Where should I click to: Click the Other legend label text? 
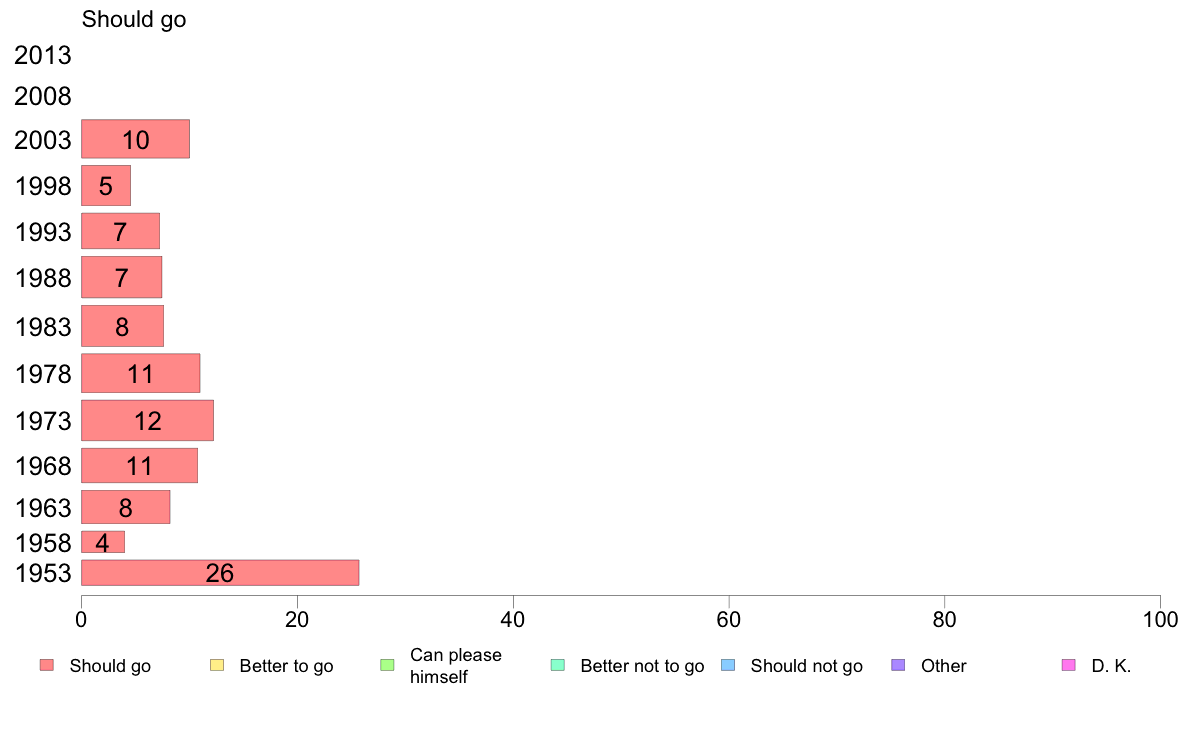click(x=943, y=666)
